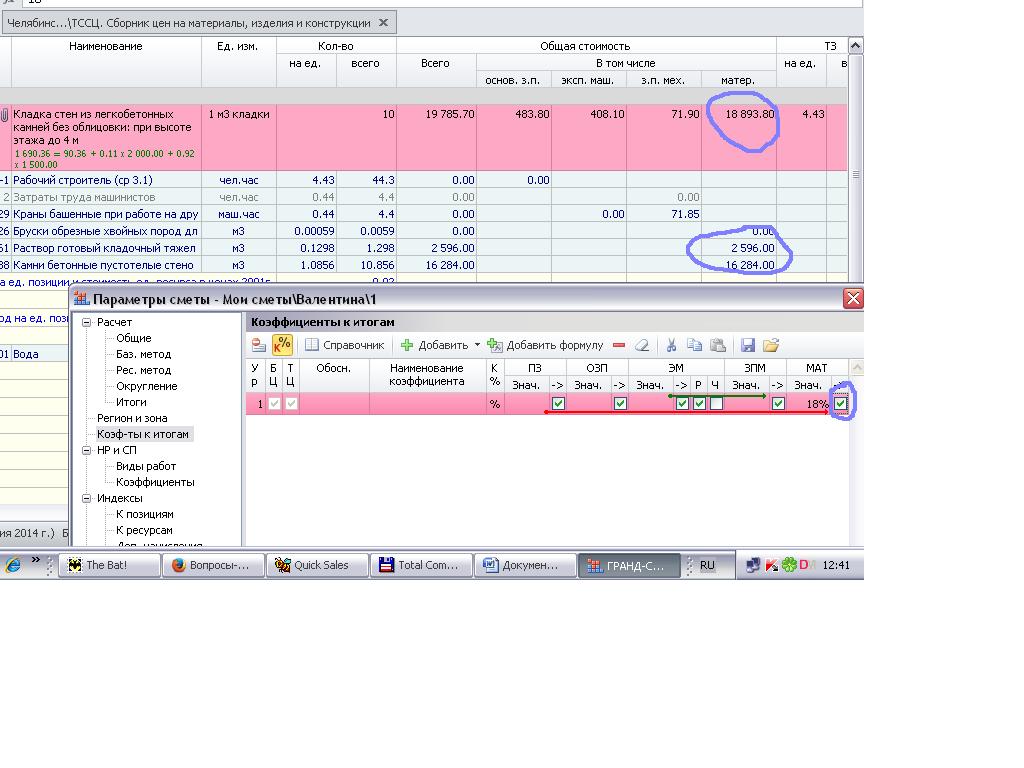Click the eraser clear icon
1024x768 pixels.
tap(642, 345)
